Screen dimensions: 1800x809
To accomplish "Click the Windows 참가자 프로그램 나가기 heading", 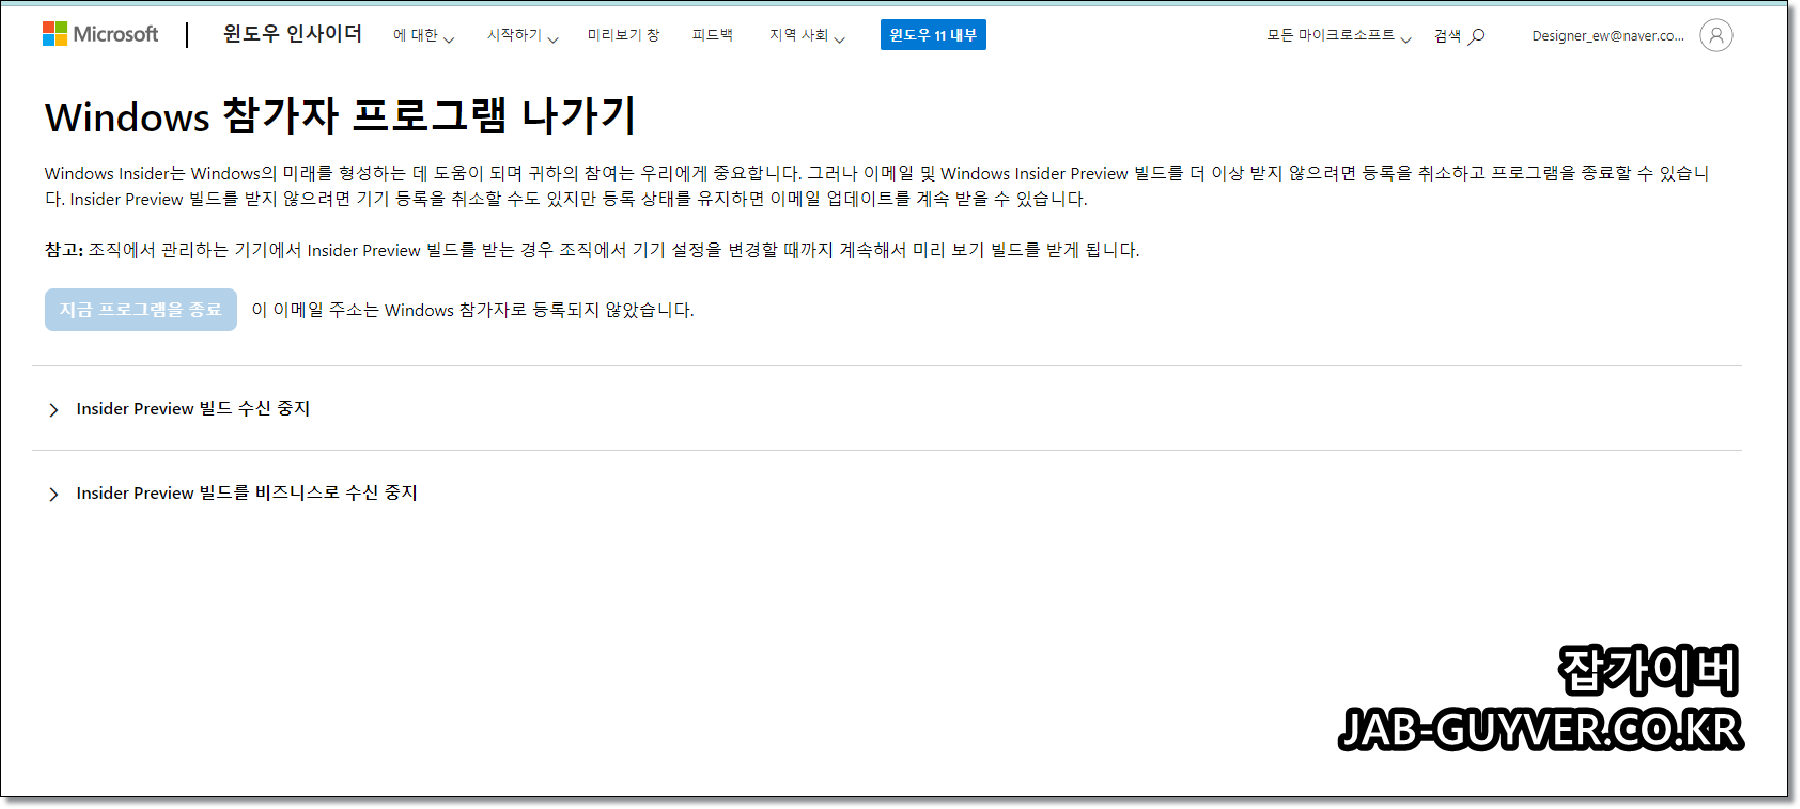I will [x=341, y=116].
